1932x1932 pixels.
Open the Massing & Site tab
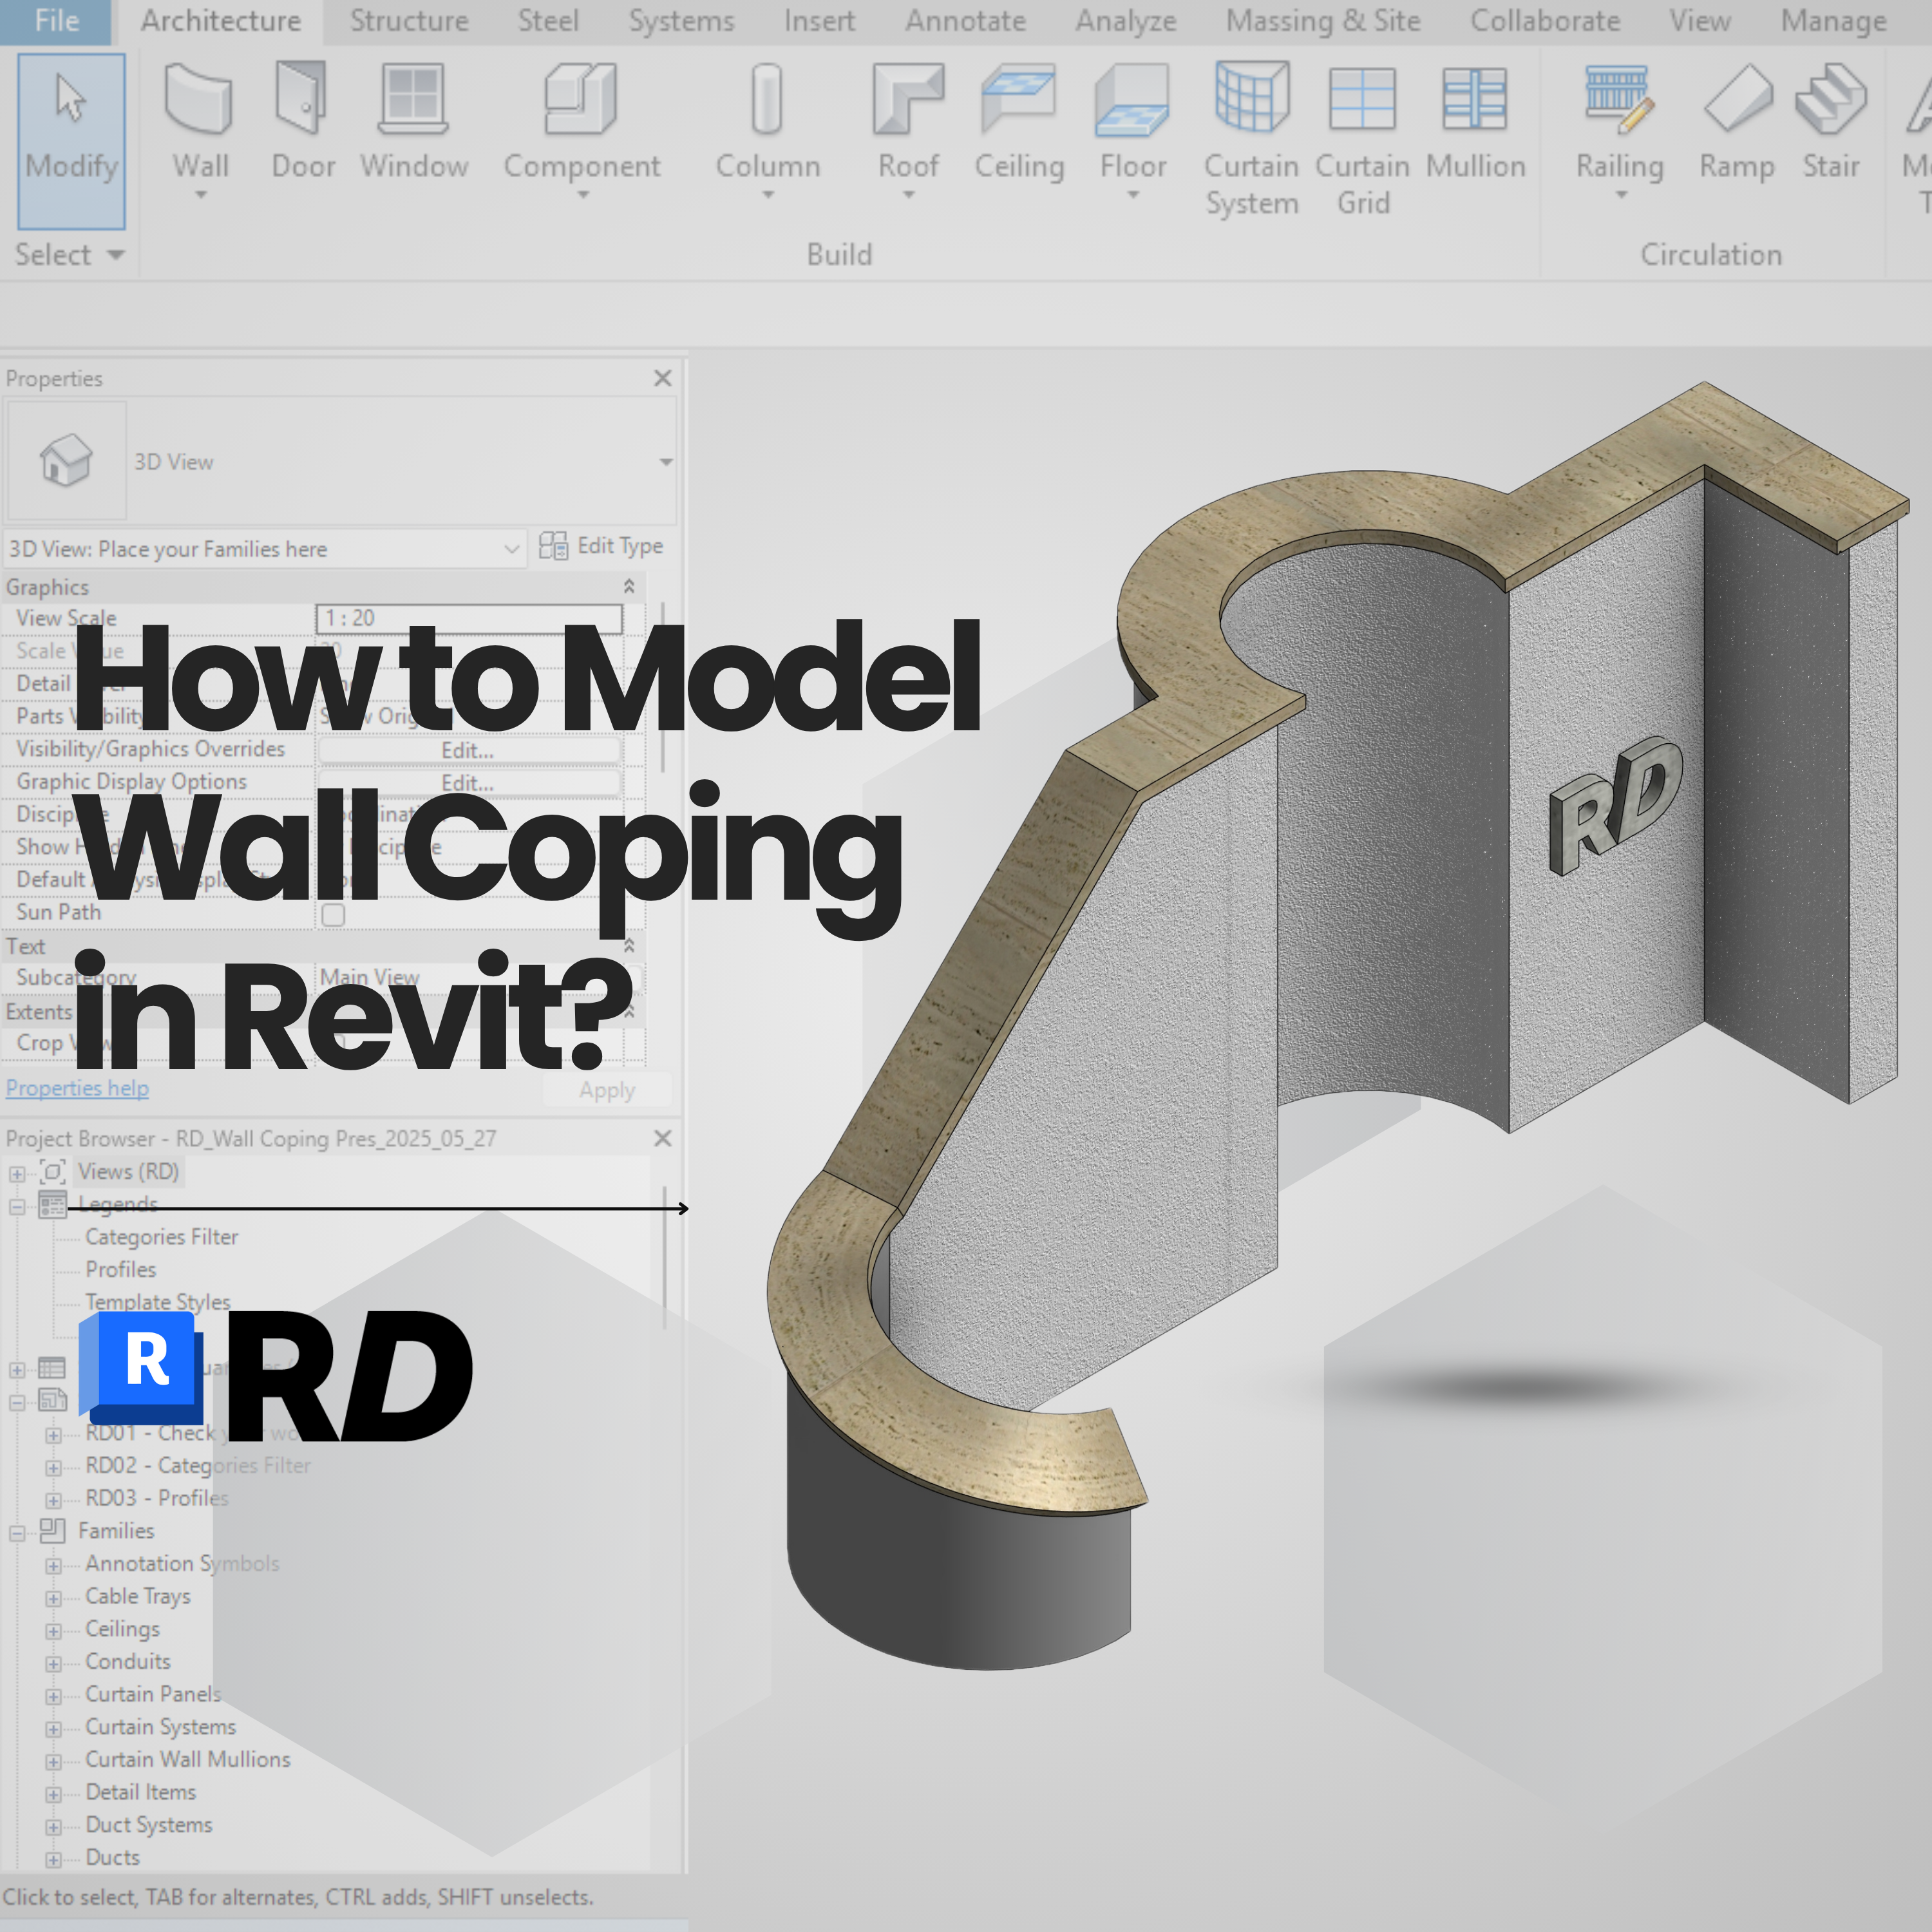1322,21
